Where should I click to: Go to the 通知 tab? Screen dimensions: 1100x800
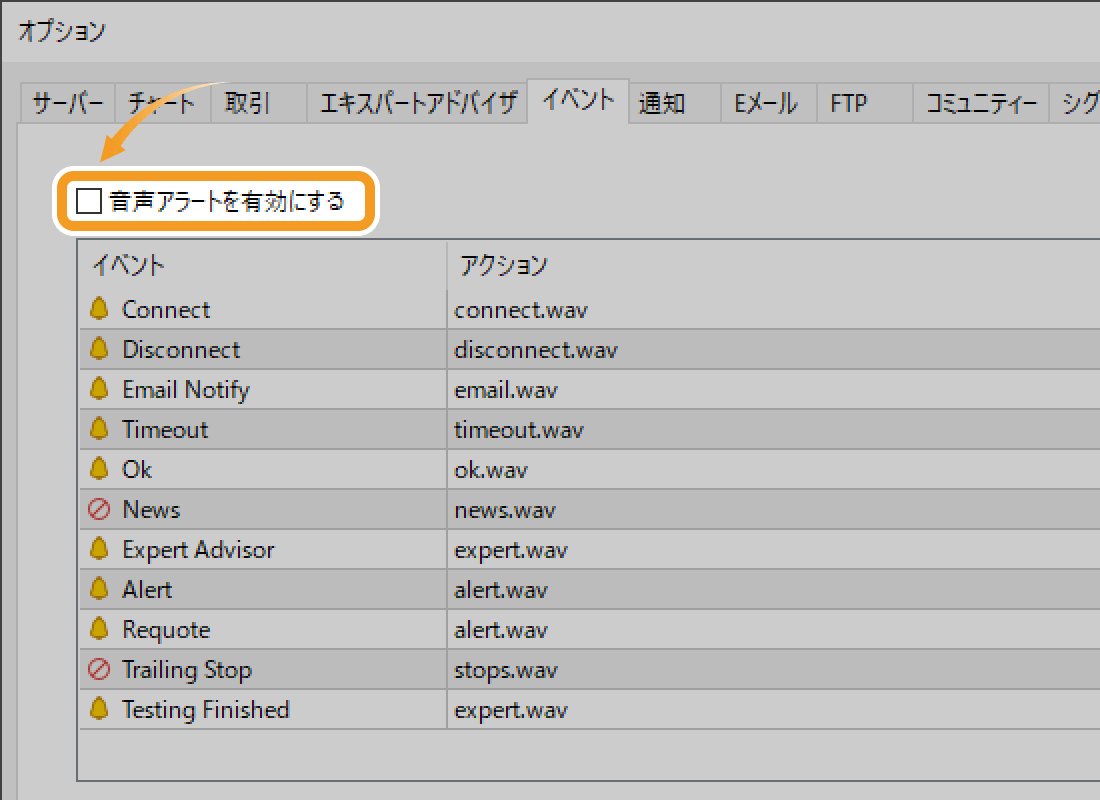point(661,103)
